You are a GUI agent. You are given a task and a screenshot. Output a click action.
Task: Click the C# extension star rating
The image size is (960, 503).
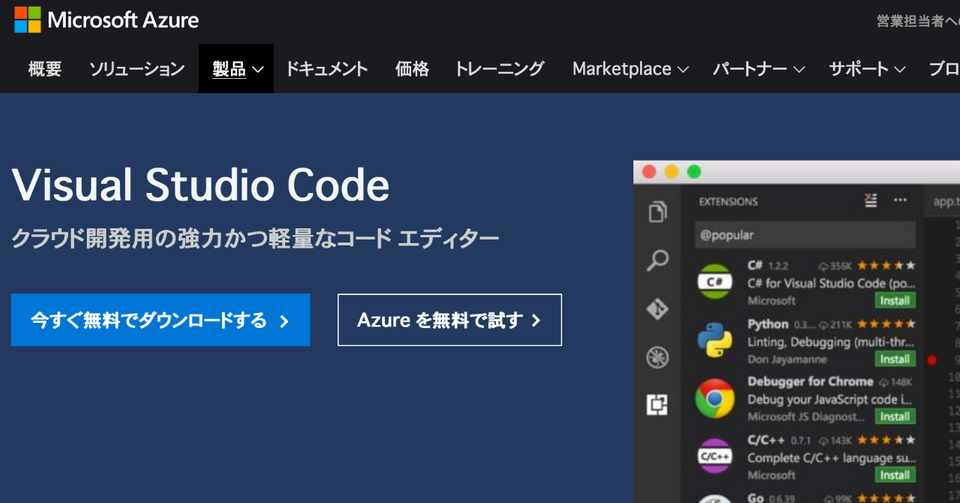[x=886, y=266]
